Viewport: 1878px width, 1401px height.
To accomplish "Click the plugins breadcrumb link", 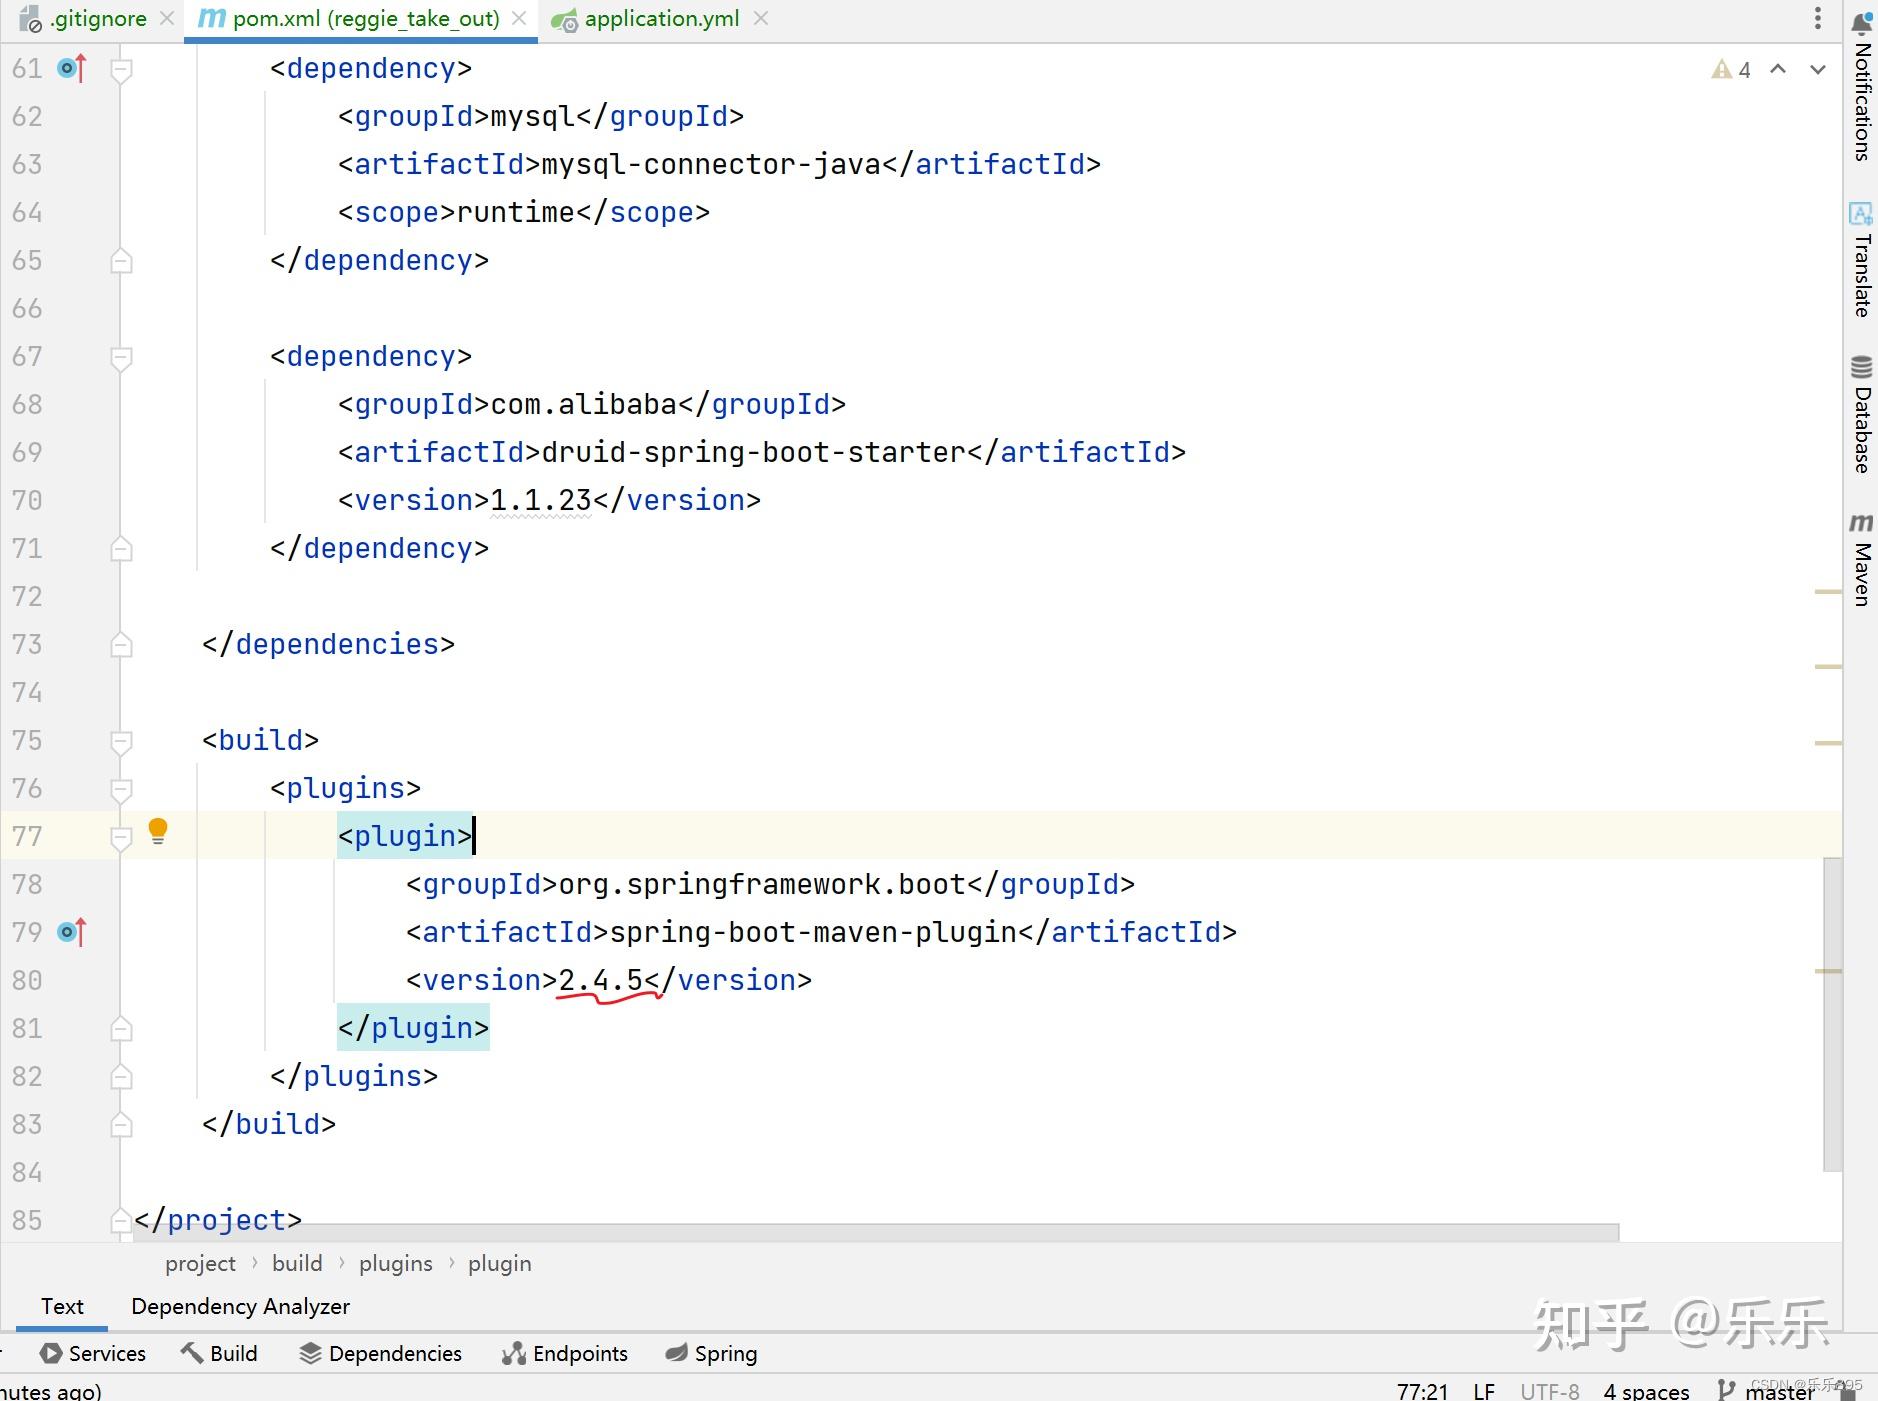I will [396, 1263].
